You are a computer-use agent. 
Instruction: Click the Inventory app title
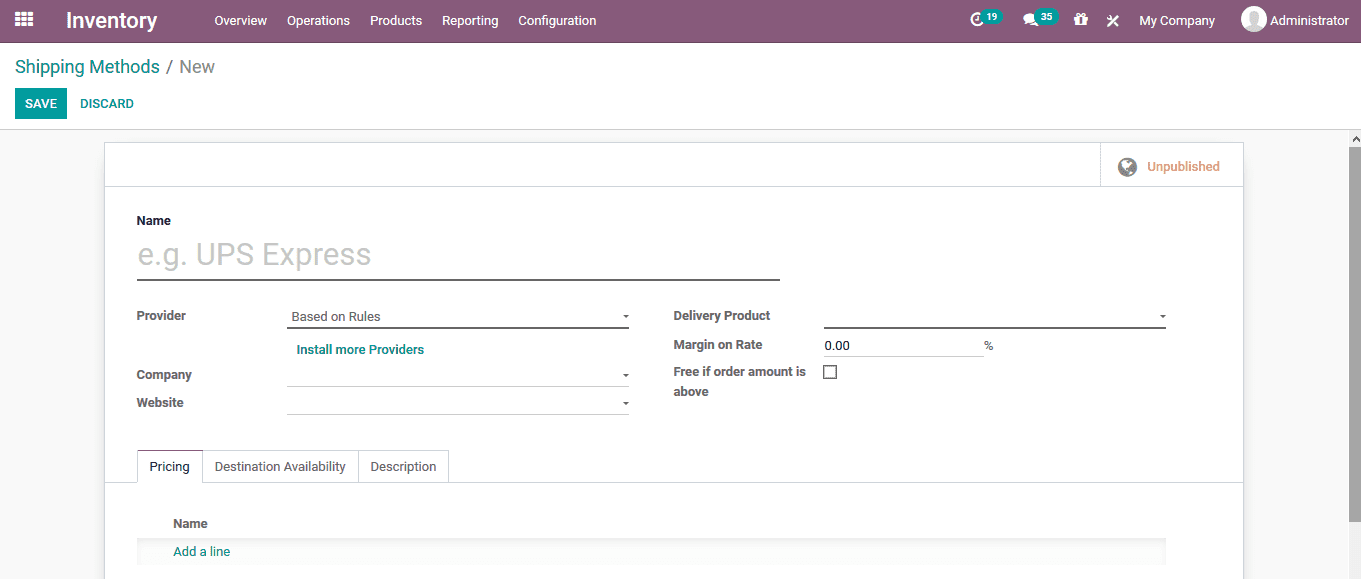pos(111,20)
